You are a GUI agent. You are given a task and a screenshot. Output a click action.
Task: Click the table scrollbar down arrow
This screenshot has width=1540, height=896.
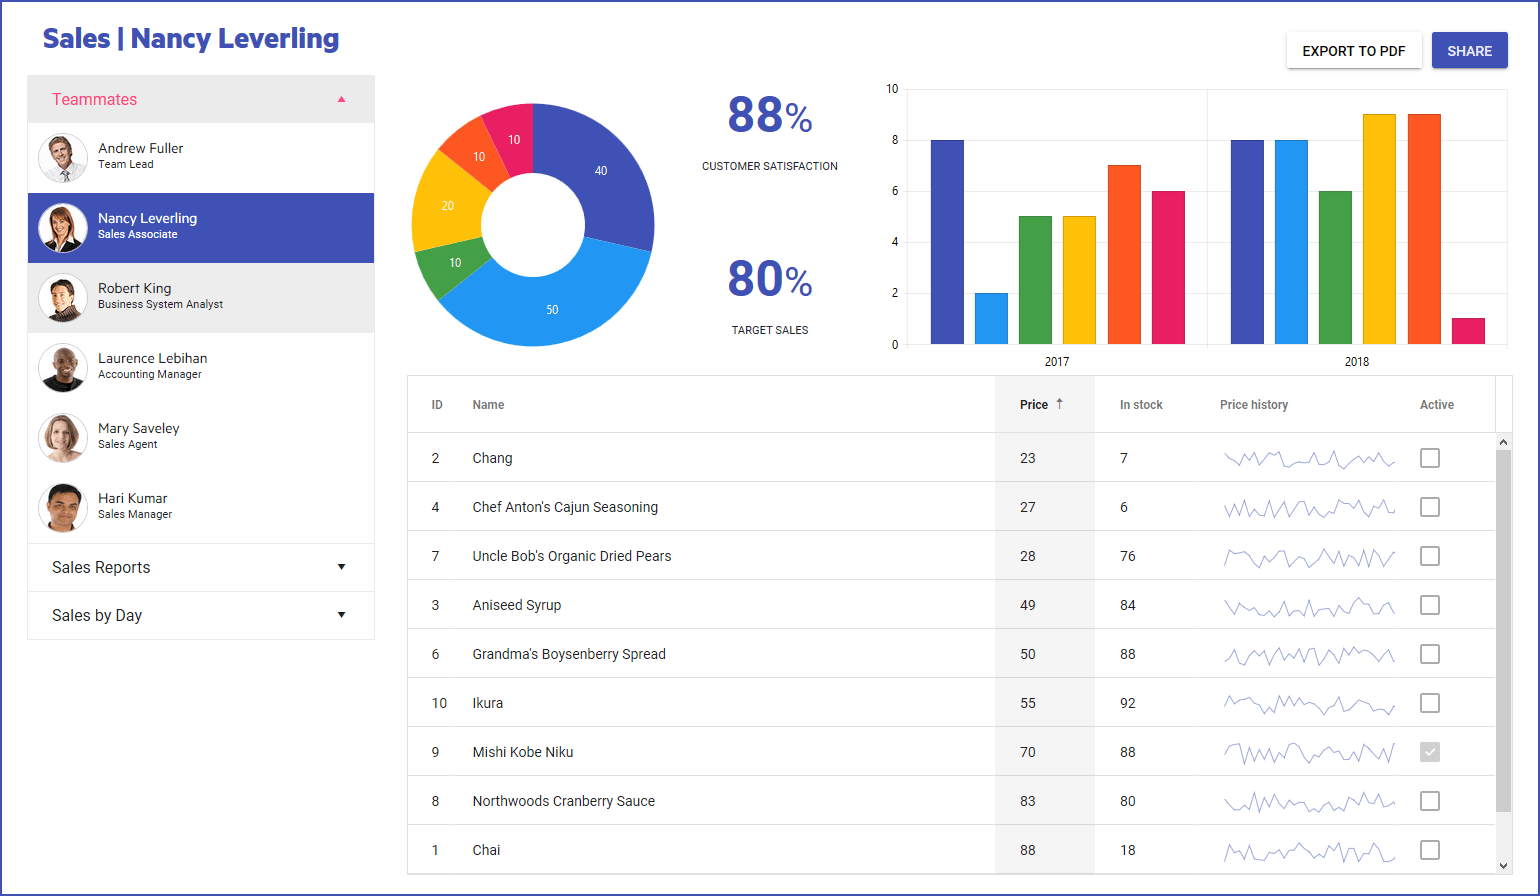coord(1503,866)
